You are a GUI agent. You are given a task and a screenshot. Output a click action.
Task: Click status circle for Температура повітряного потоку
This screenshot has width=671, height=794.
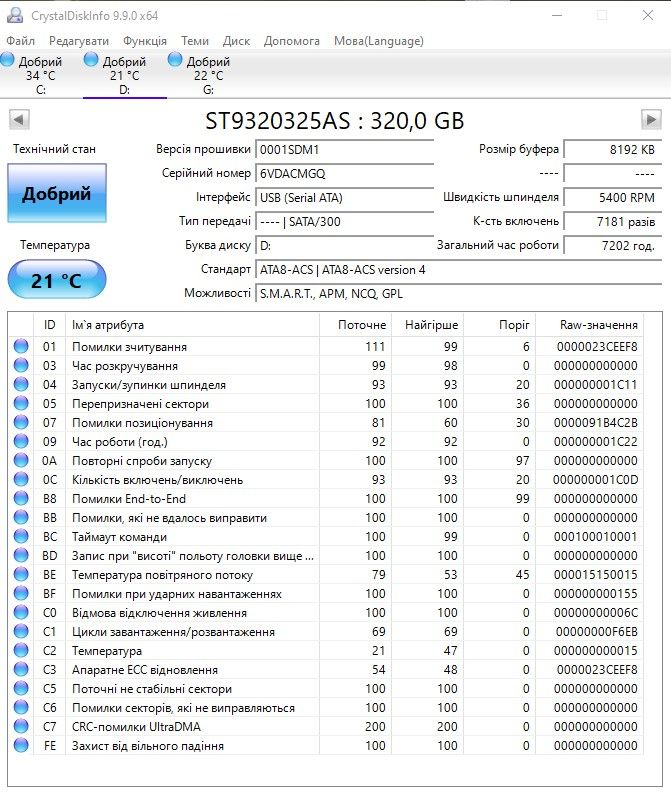pyautogui.click(x=21, y=574)
